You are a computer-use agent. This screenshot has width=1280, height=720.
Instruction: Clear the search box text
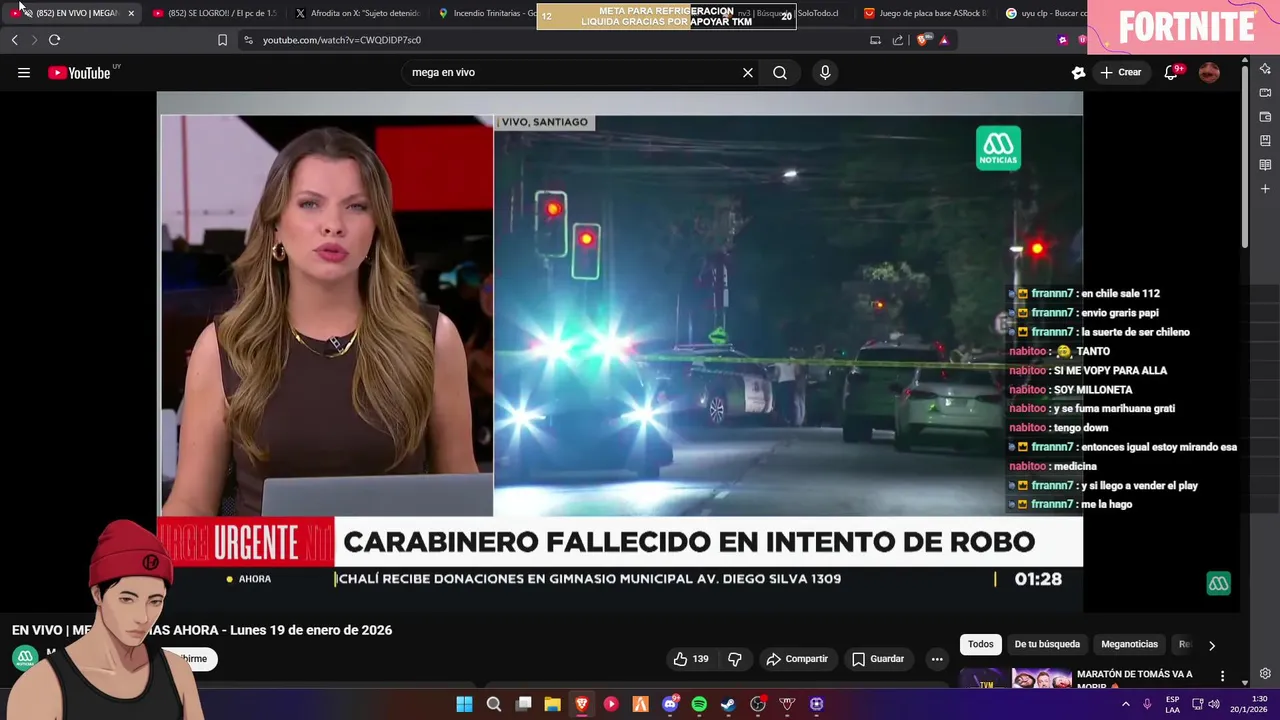747,72
